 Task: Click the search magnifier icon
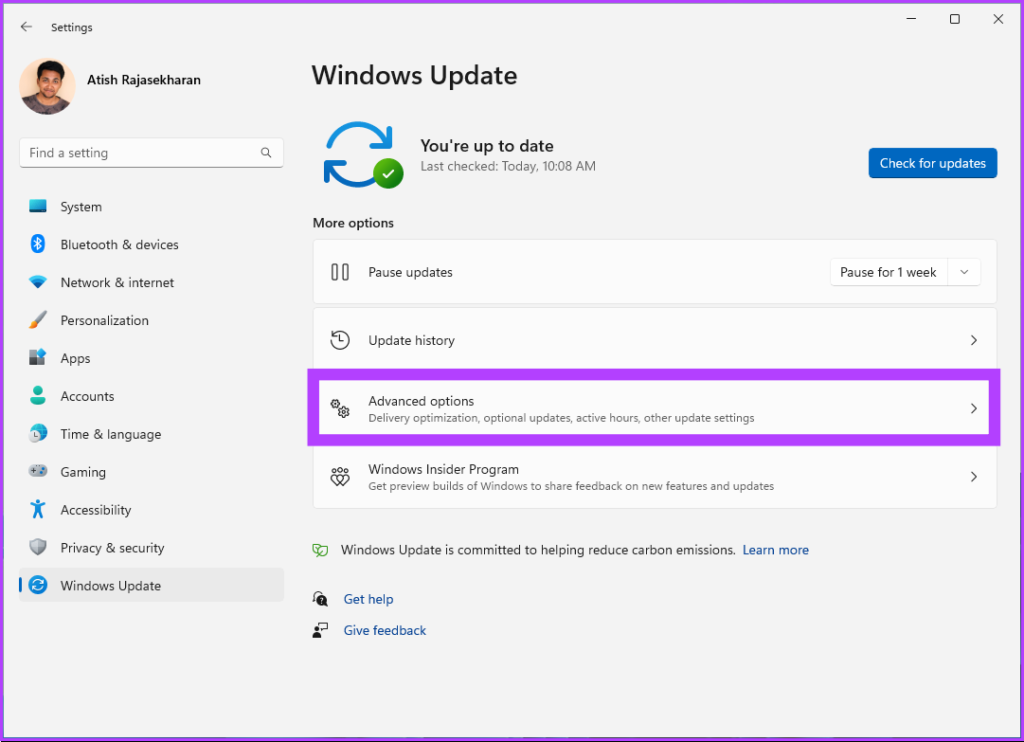pyautogui.click(x=266, y=153)
